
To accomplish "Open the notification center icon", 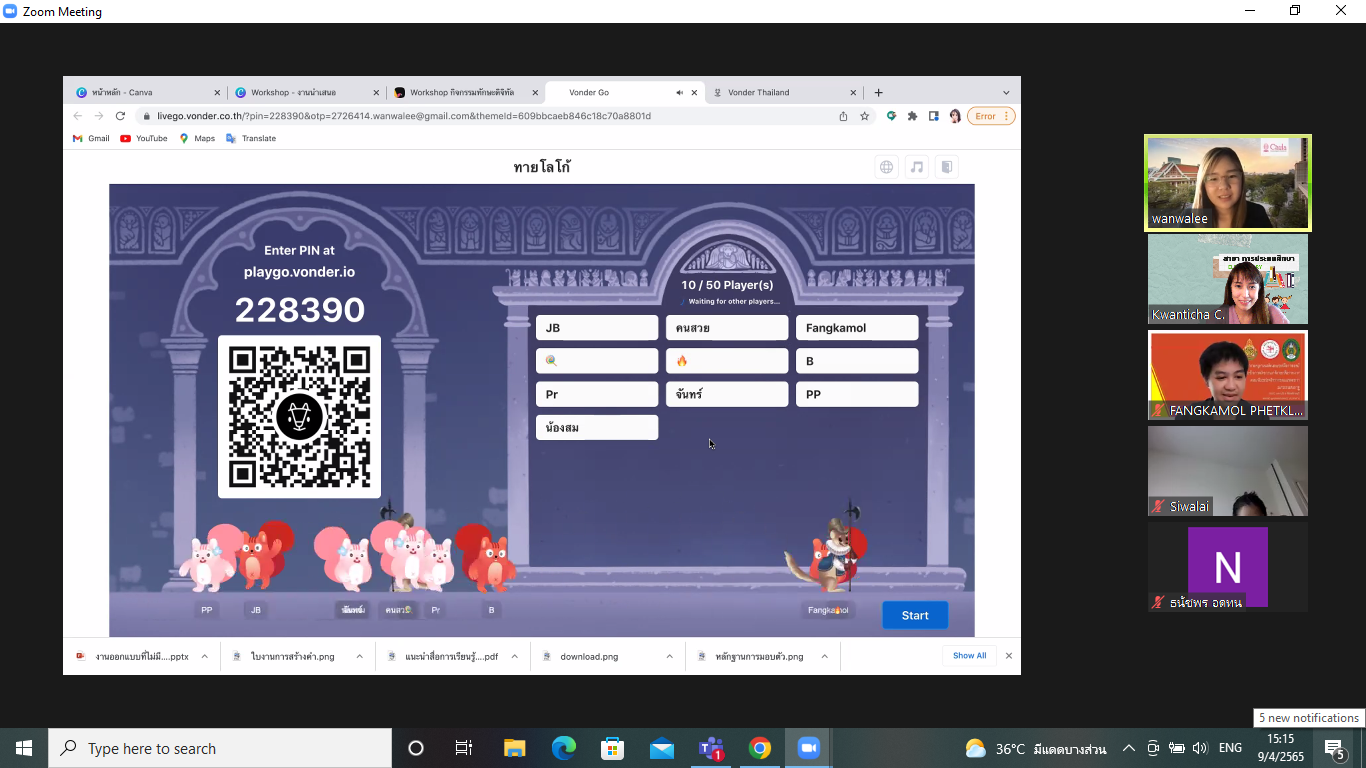I will [x=1335, y=748].
